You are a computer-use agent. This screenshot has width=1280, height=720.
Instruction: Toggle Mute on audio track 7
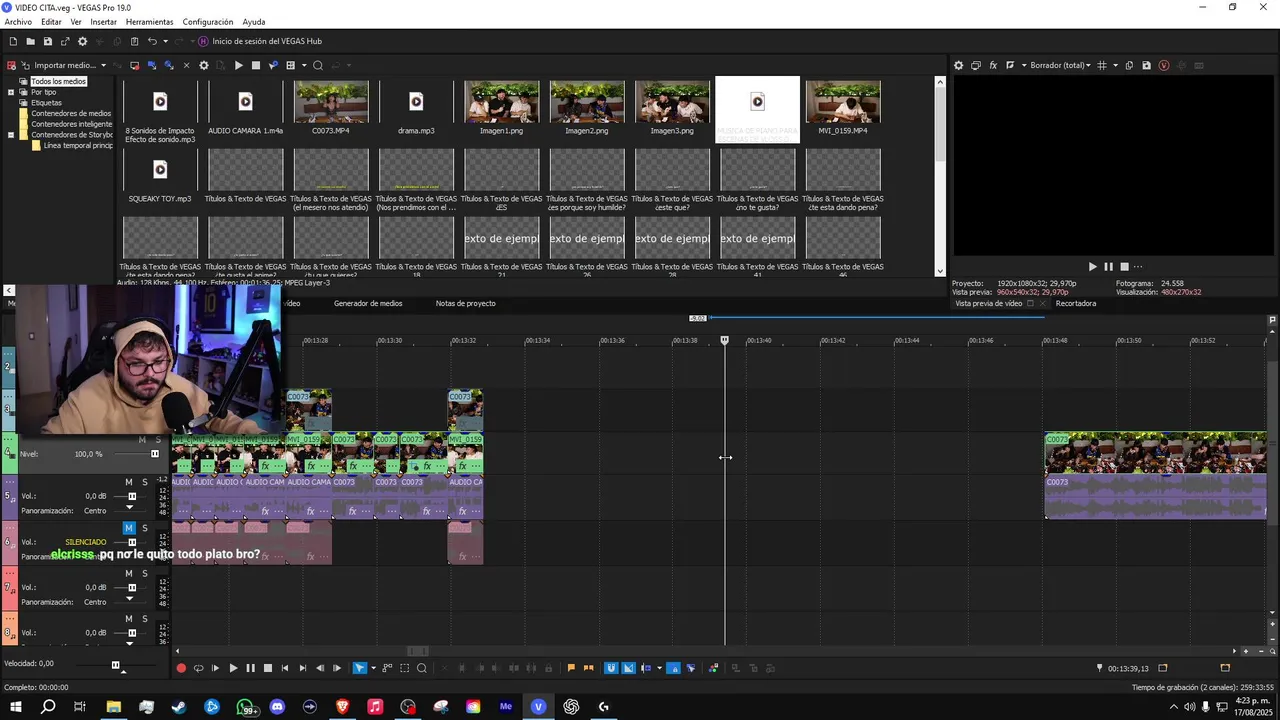[x=129, y=573]
